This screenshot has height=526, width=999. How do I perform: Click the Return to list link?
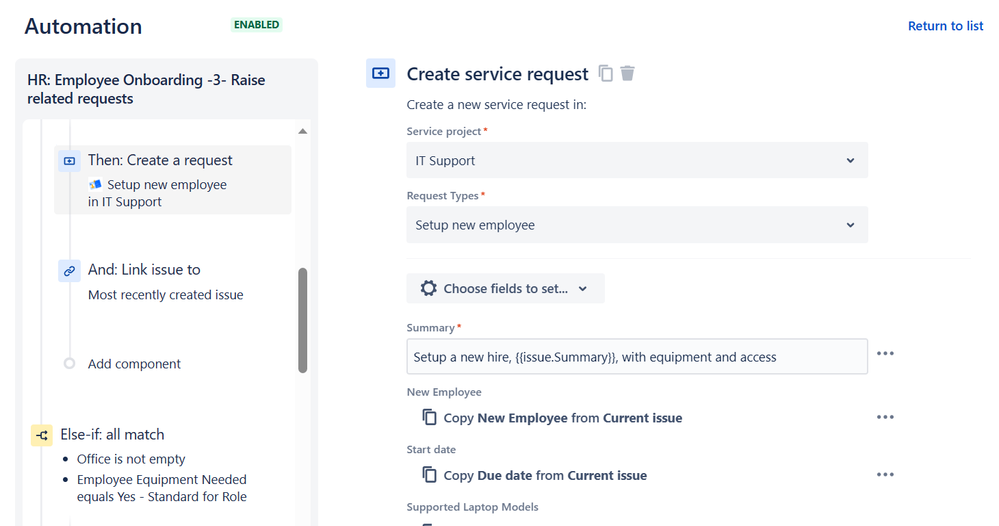coord(945,26)
